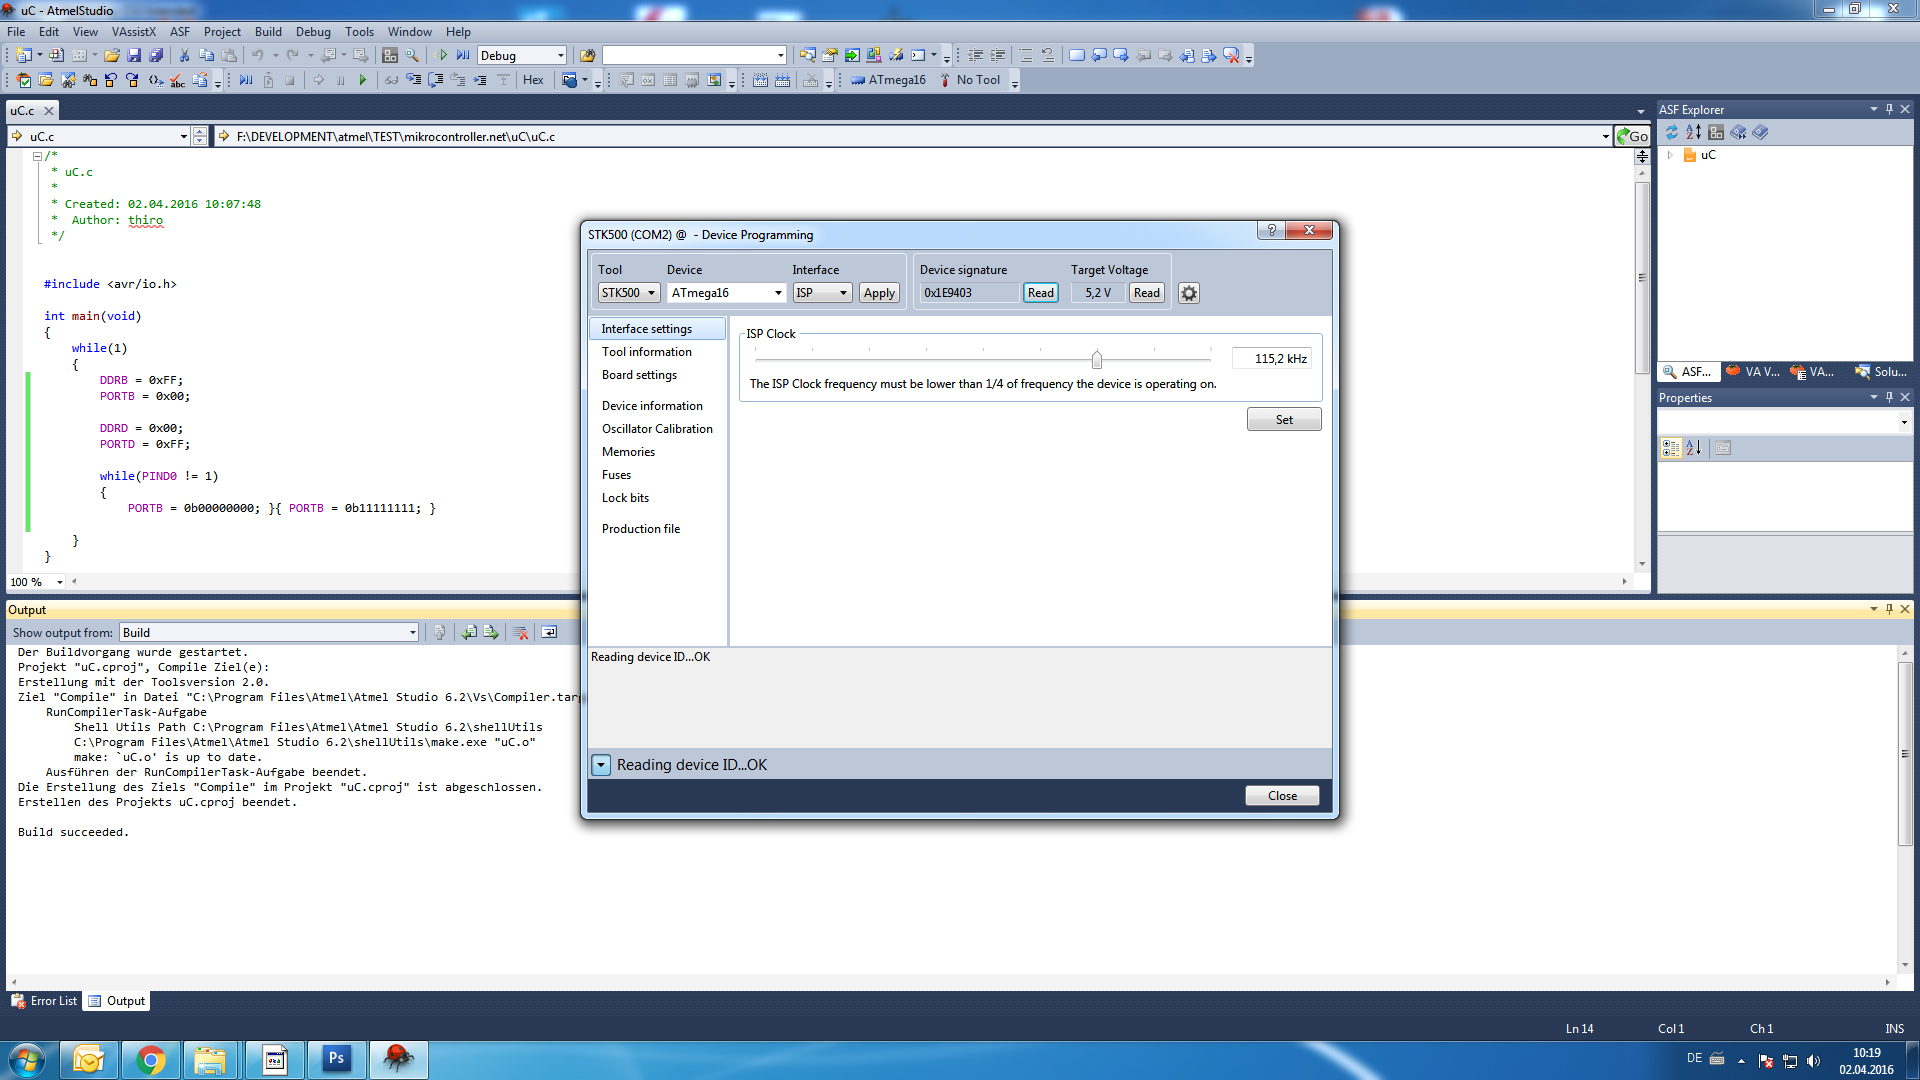Click the Copy icon in toolbar
The height and width of the screenshot is (1080, 1920).
click(206, 56)
